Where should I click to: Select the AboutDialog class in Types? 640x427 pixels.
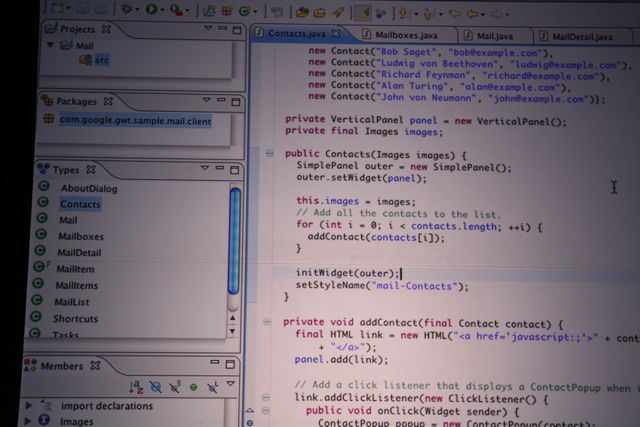88,188
